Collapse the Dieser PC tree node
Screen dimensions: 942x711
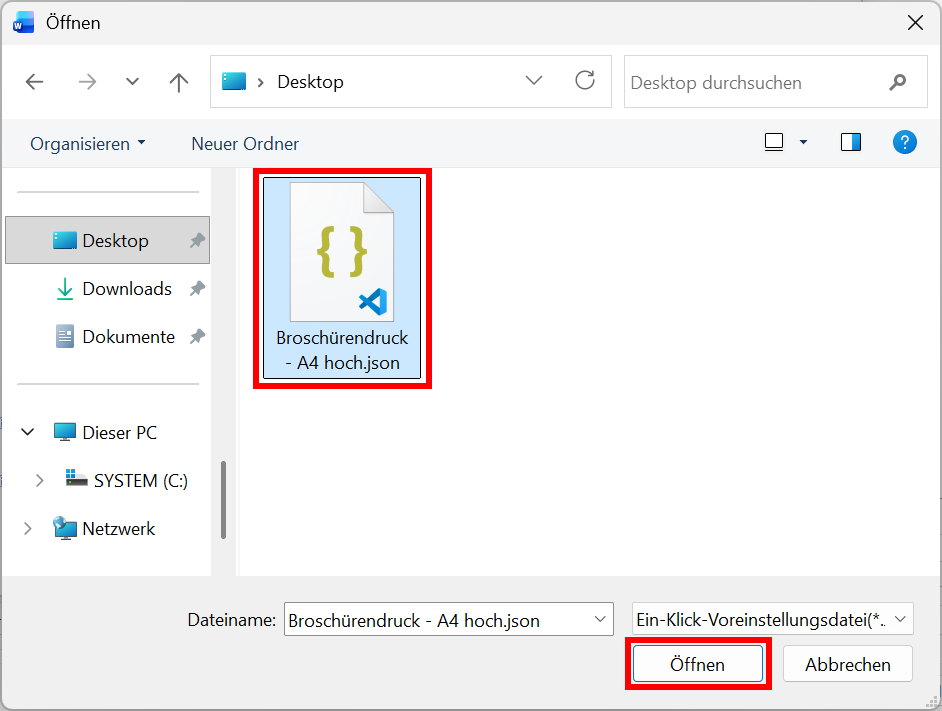[28, 433]
